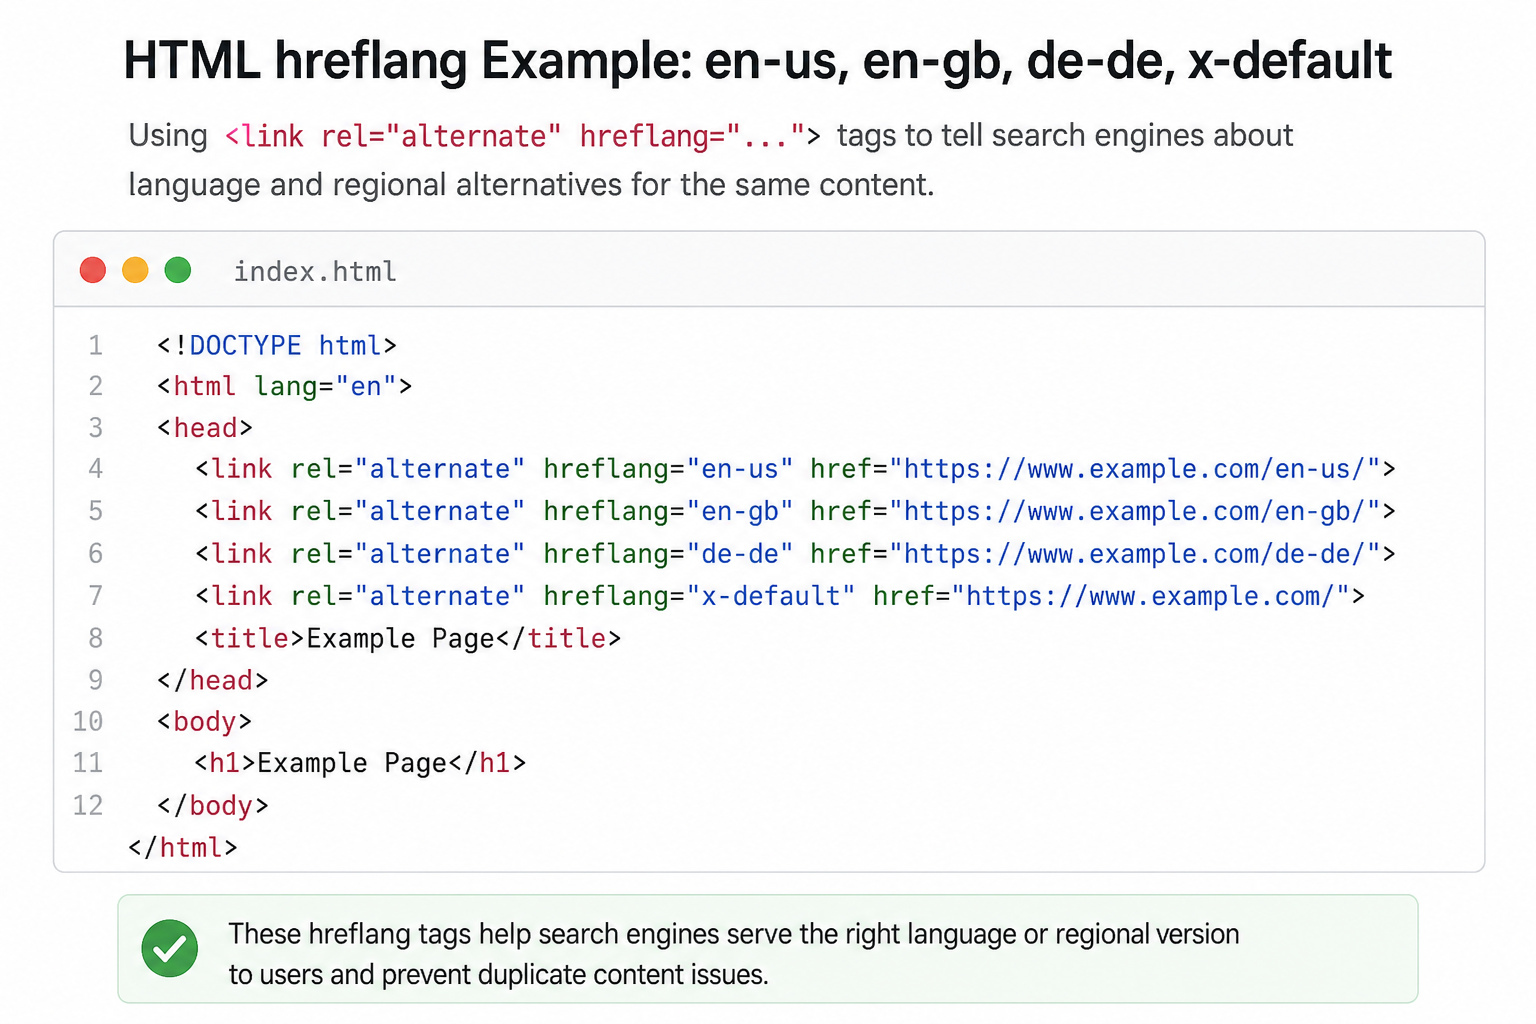Click the x-default URL https://www.example.com/

tap(1150, 596)
